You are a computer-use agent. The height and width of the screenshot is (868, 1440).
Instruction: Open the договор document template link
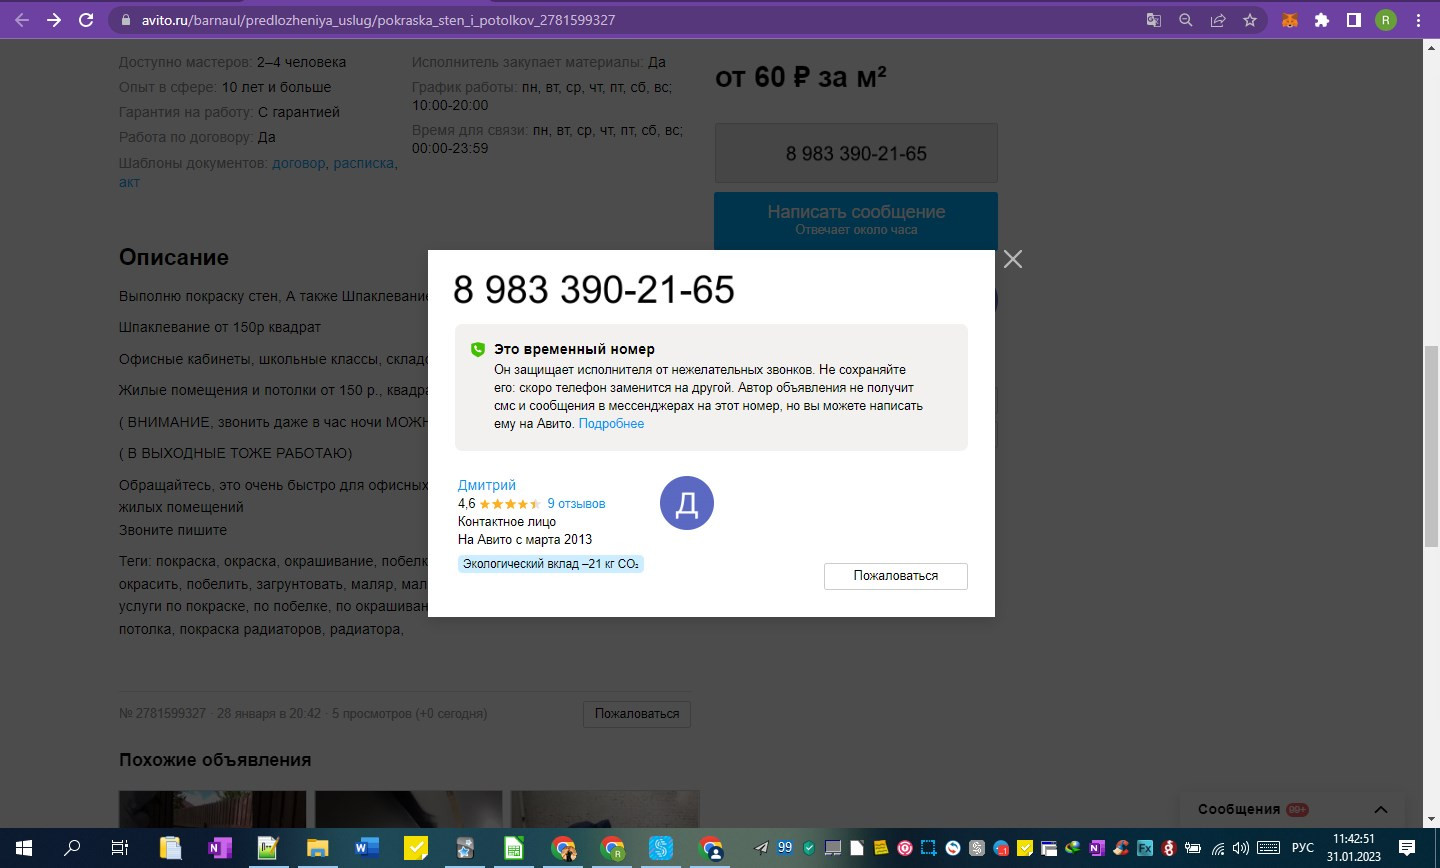pyautogui.click(x=299, y=163)
